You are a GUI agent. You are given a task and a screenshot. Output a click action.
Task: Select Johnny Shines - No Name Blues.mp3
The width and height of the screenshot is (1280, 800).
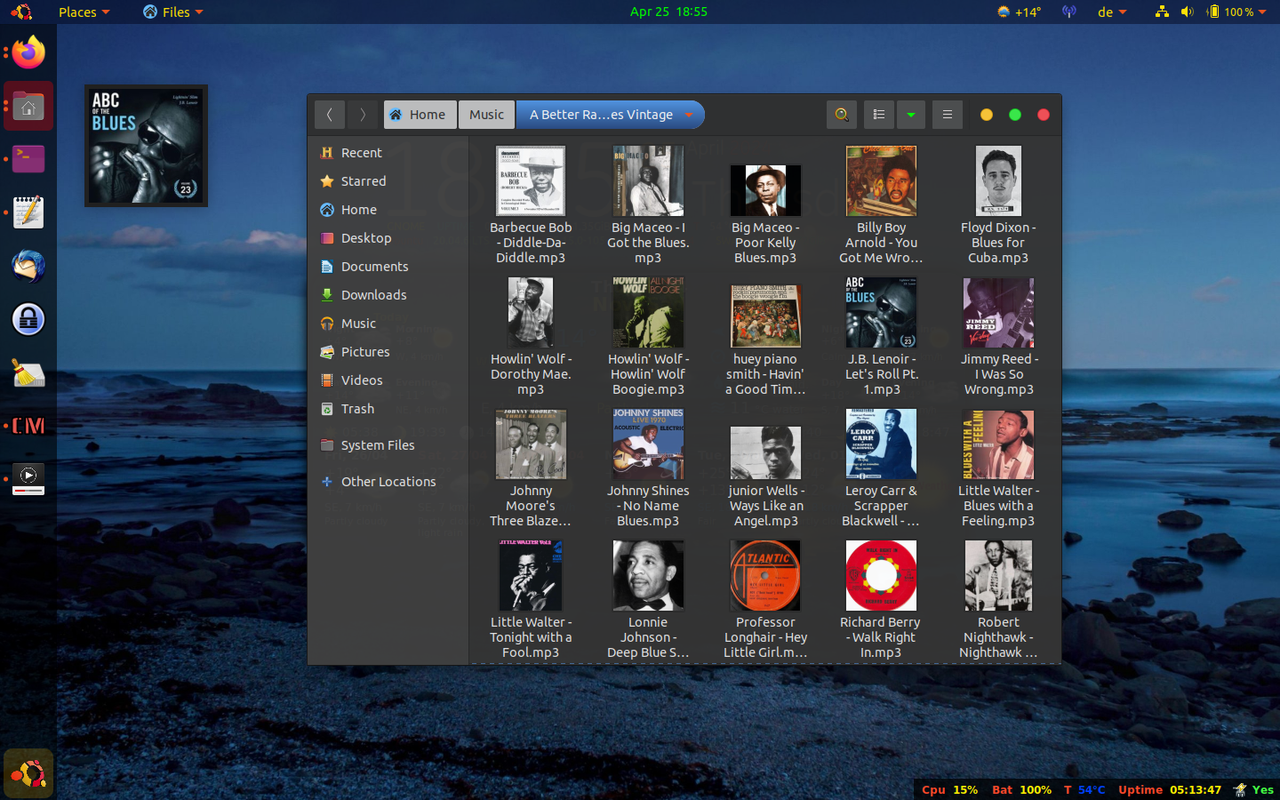[x=648, y=468]
